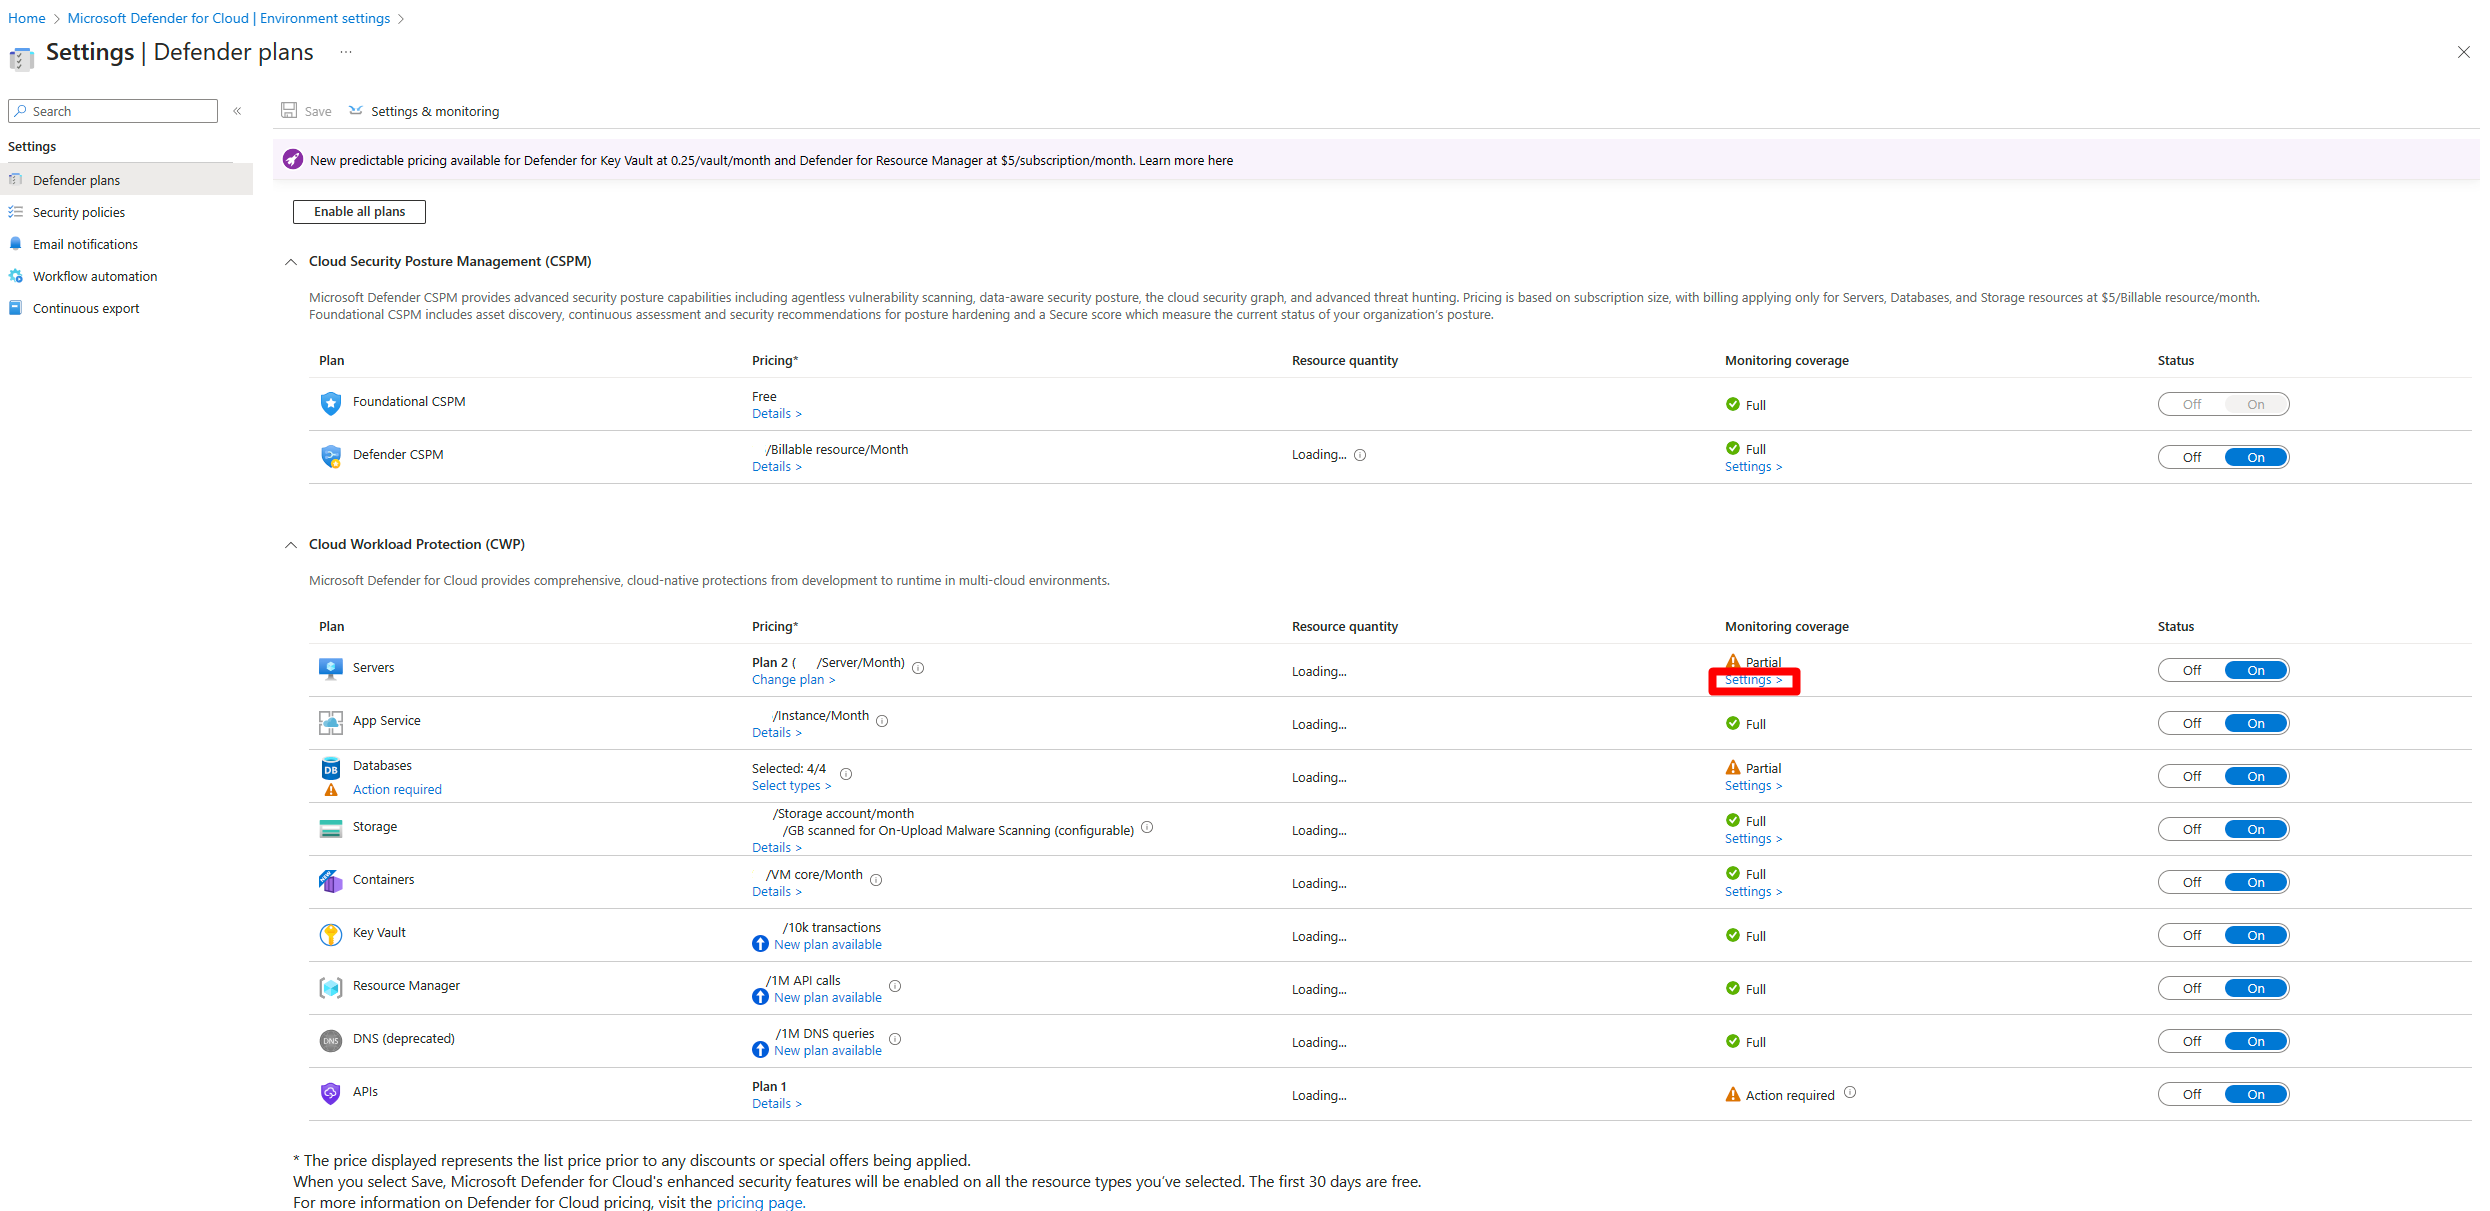Open the ellipsis more options next to title

tap(345, 52)
